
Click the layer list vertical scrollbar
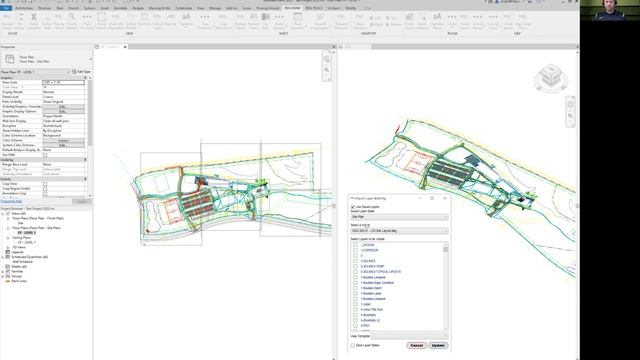coord(445,286)
